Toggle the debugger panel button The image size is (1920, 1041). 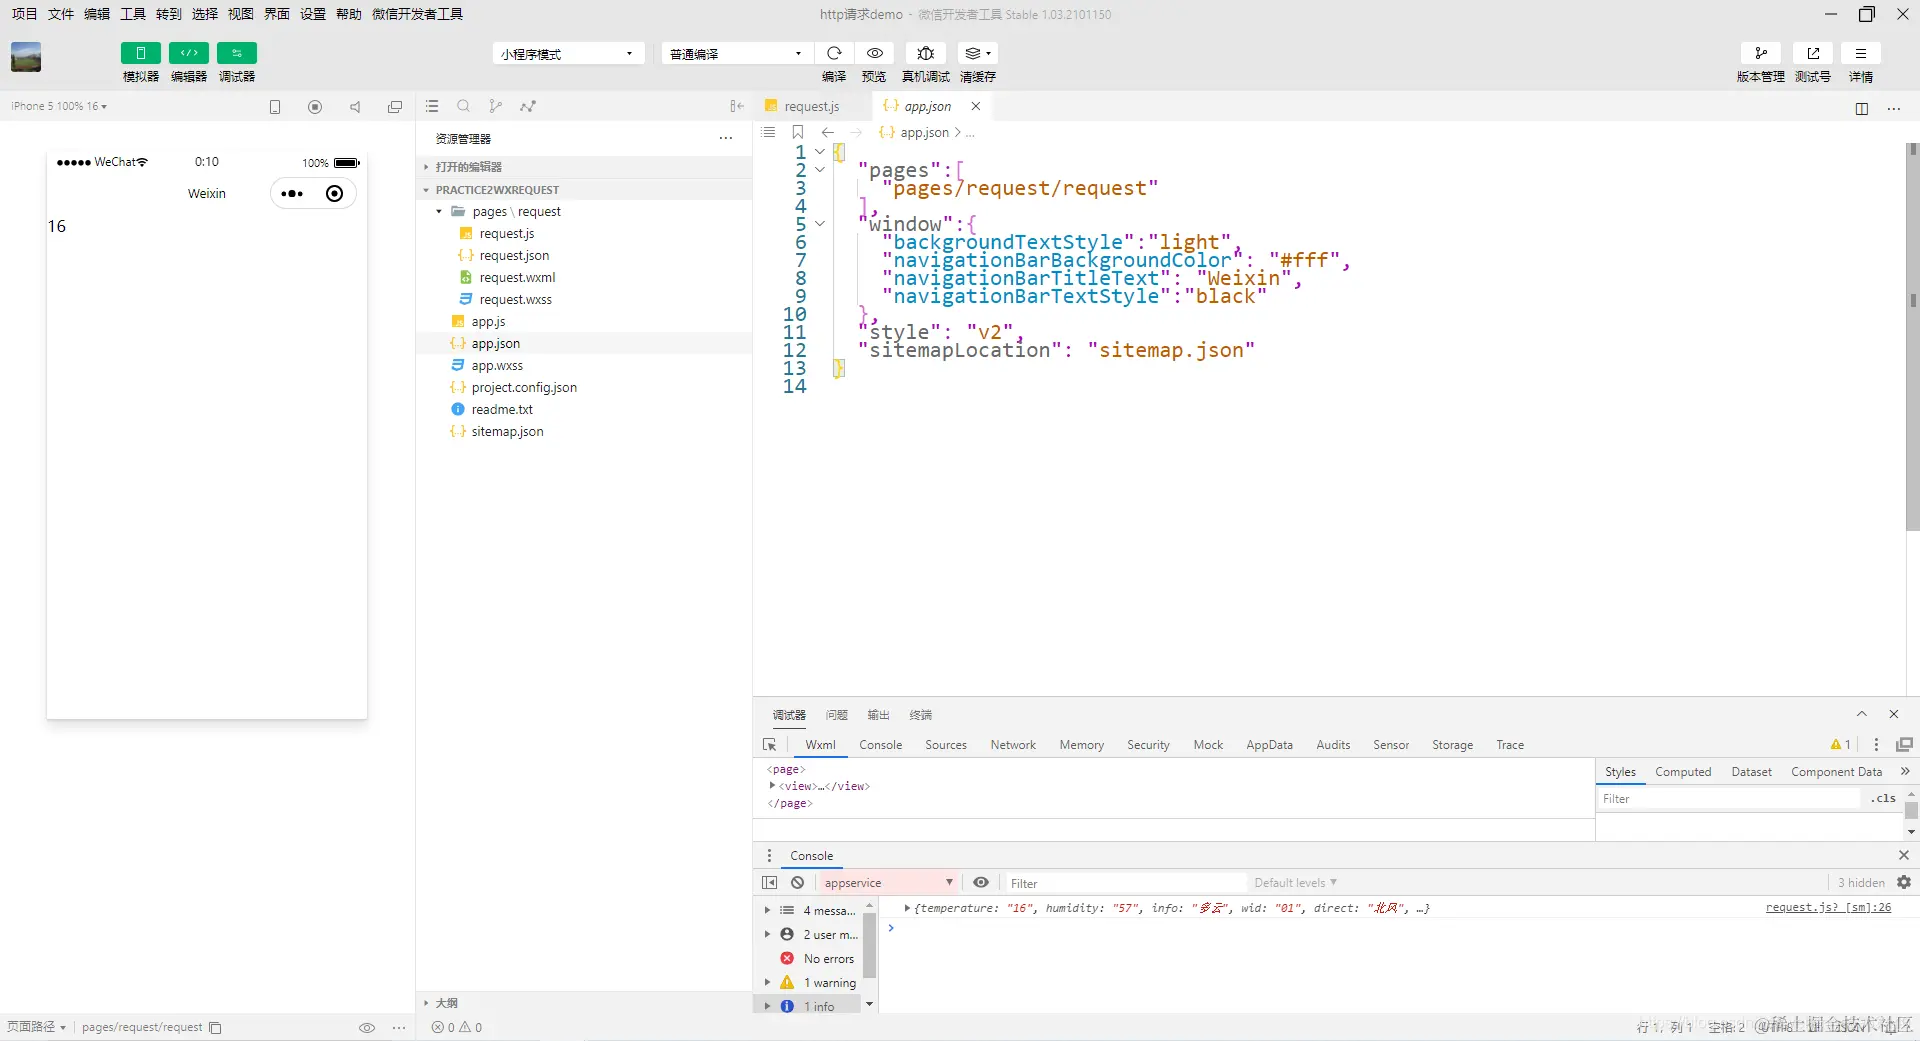click(x=237, y=53)
